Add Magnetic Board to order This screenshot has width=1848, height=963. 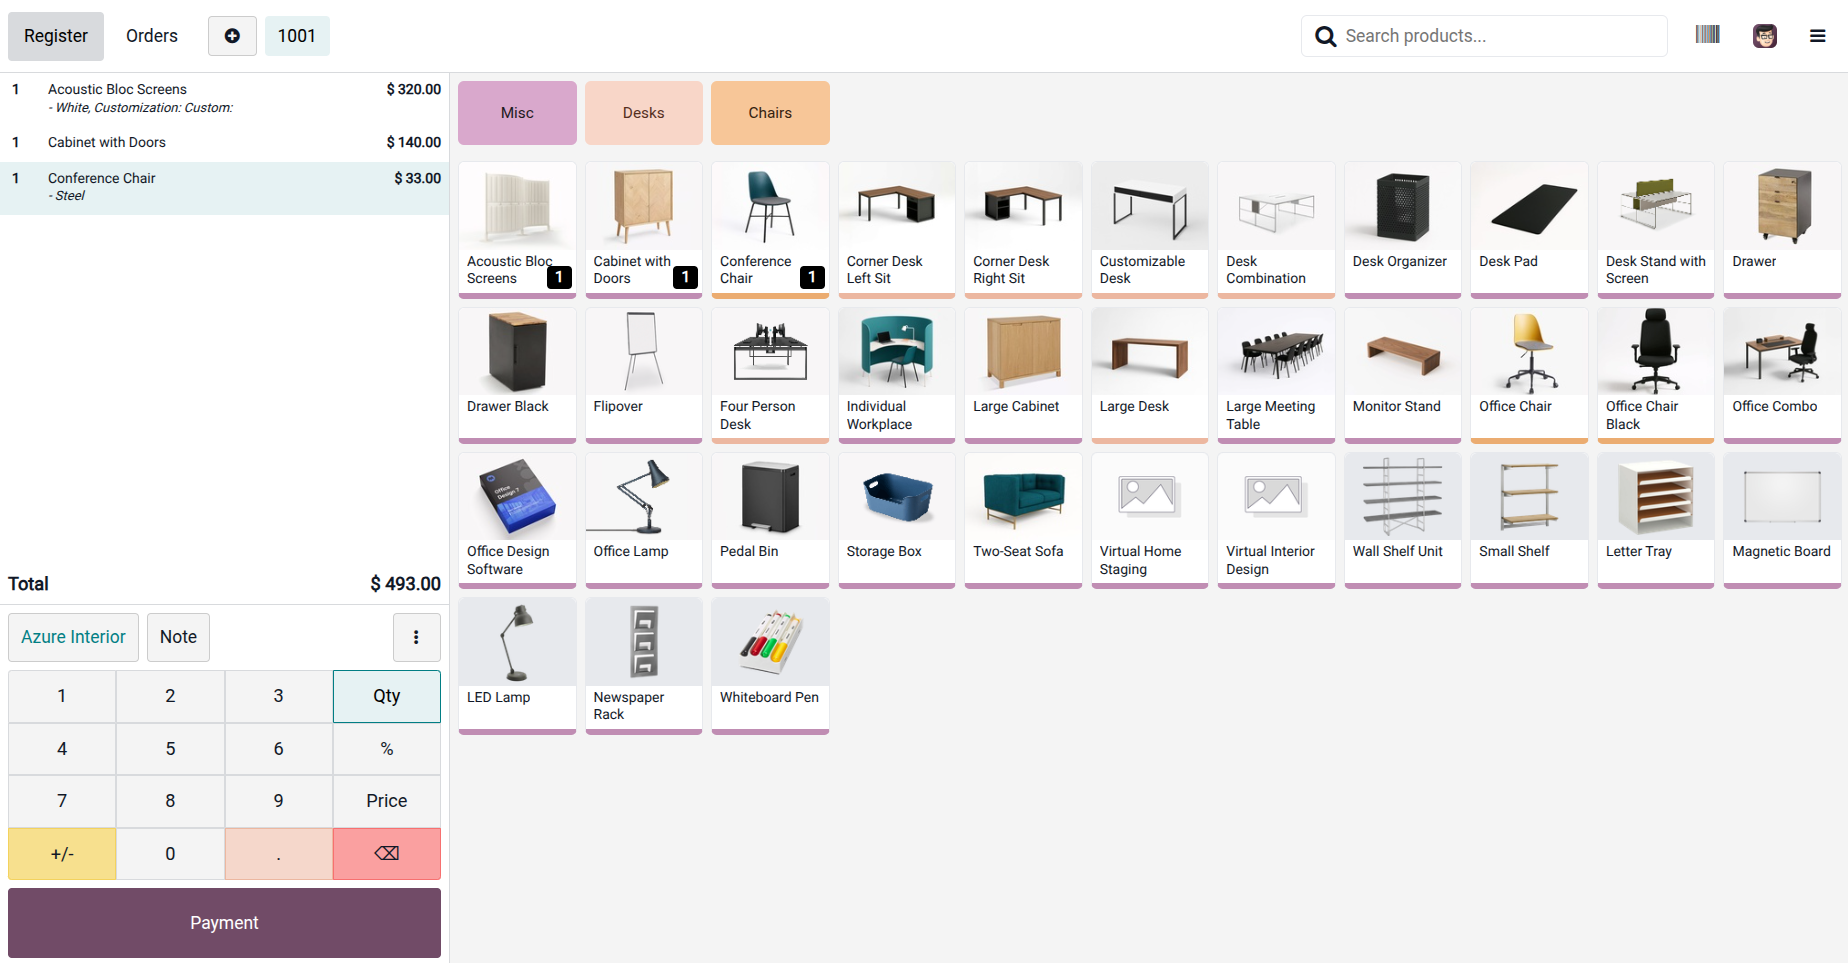coord(1782,520)
